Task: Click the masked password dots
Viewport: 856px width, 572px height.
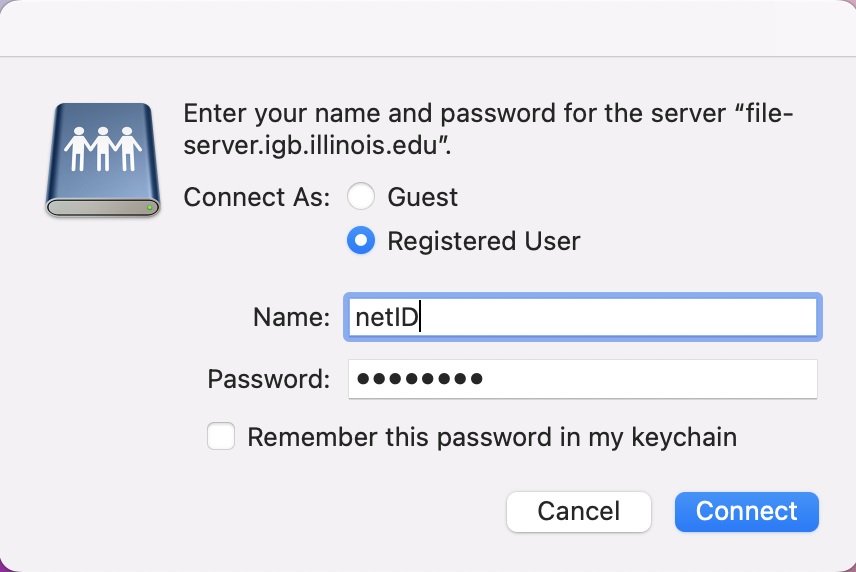Action: click(x=420, y=379)
